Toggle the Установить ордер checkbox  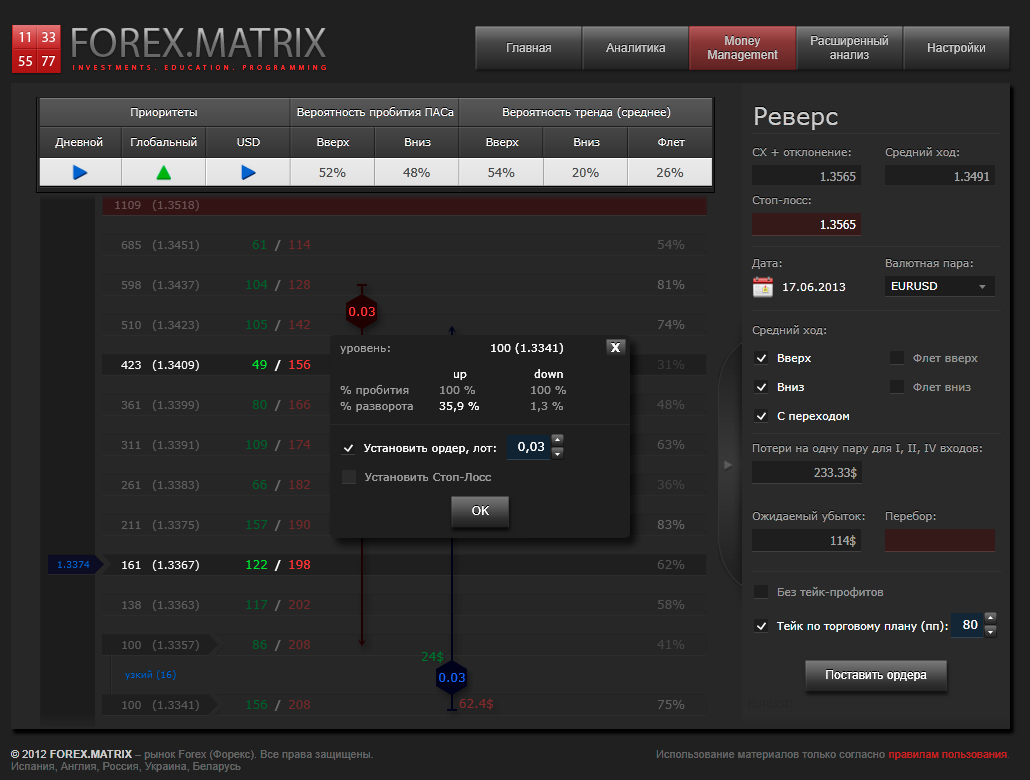click(x=349, y=448)
